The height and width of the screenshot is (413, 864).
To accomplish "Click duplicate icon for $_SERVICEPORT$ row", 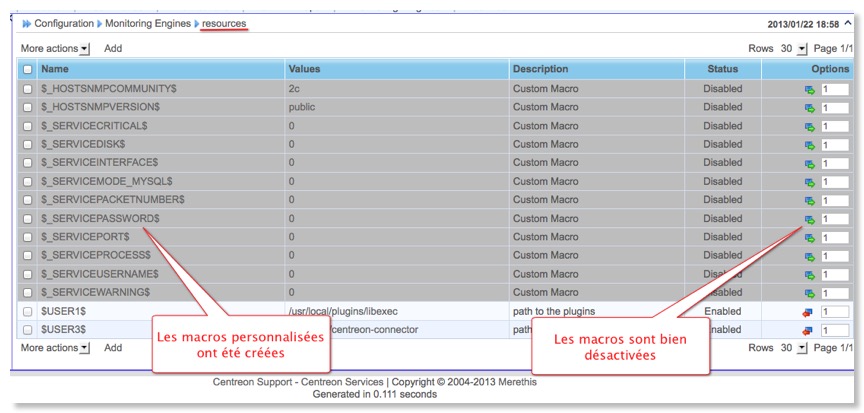I will pos(809,237).
